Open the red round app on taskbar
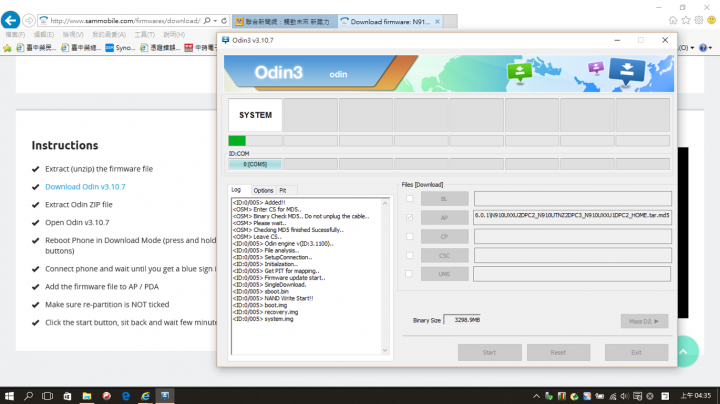 pyautogui.click(x=107, y=396)
